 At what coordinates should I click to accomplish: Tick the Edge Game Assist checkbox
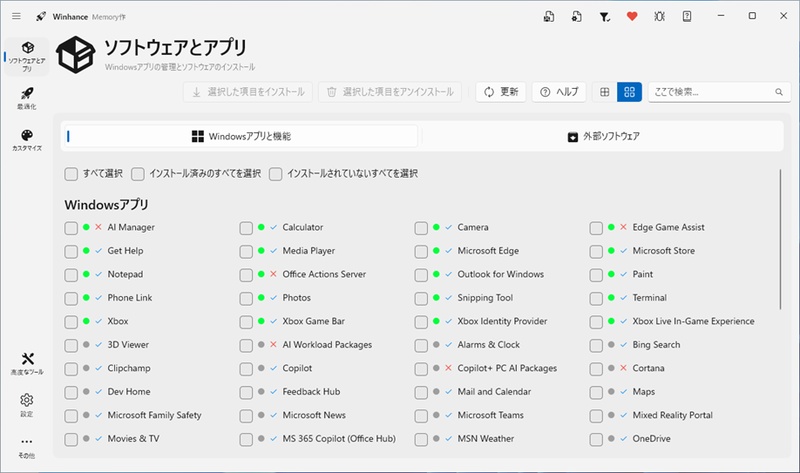[x=596, y=228]
